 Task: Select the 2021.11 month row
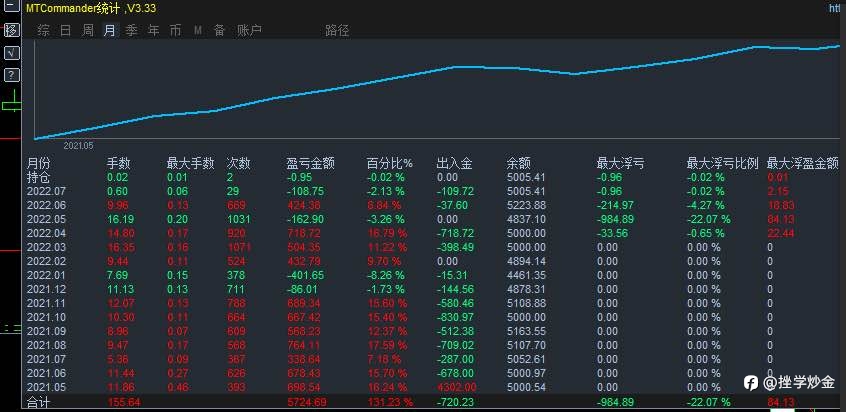coord(433,304)
